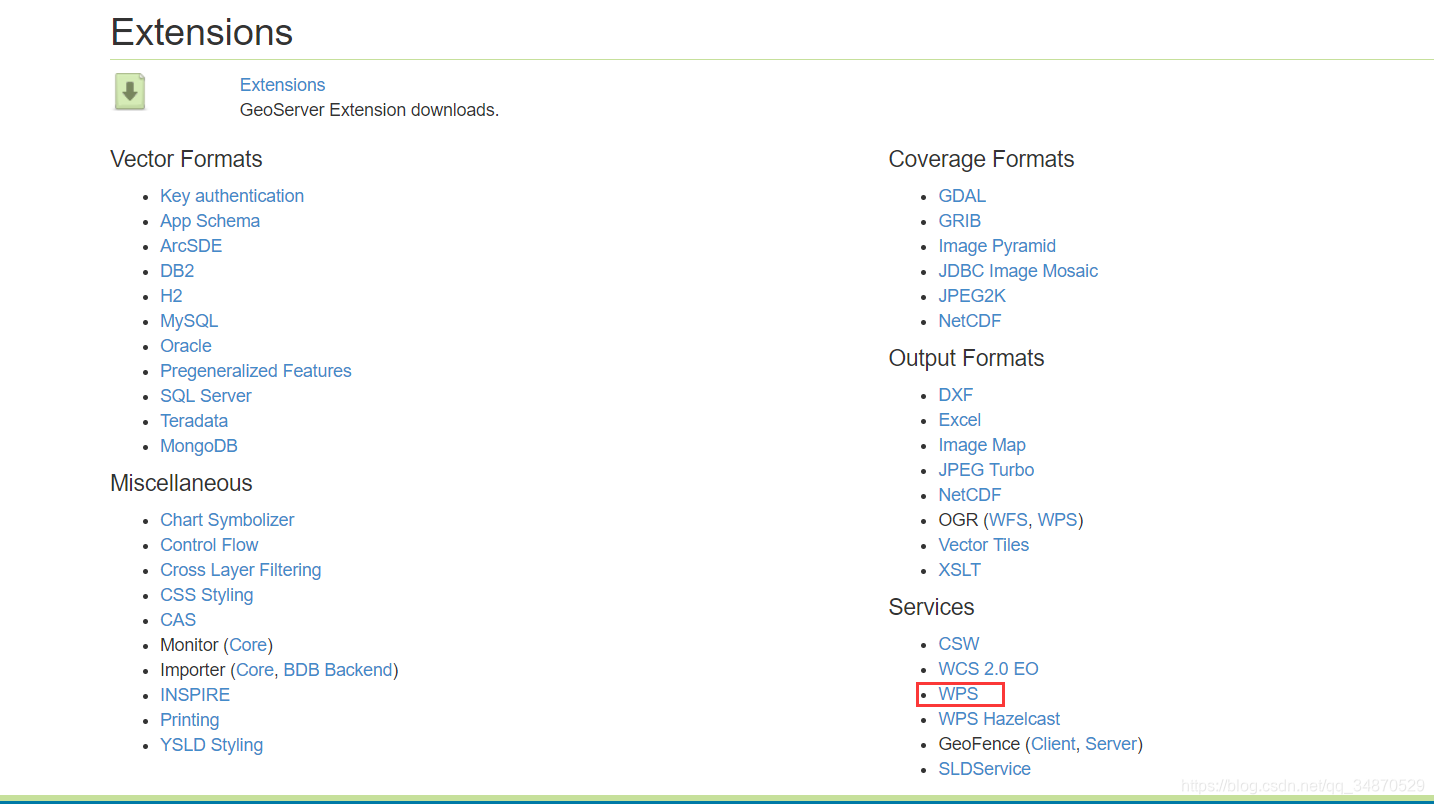Open the GDAL coverage format link

[962, 196]
